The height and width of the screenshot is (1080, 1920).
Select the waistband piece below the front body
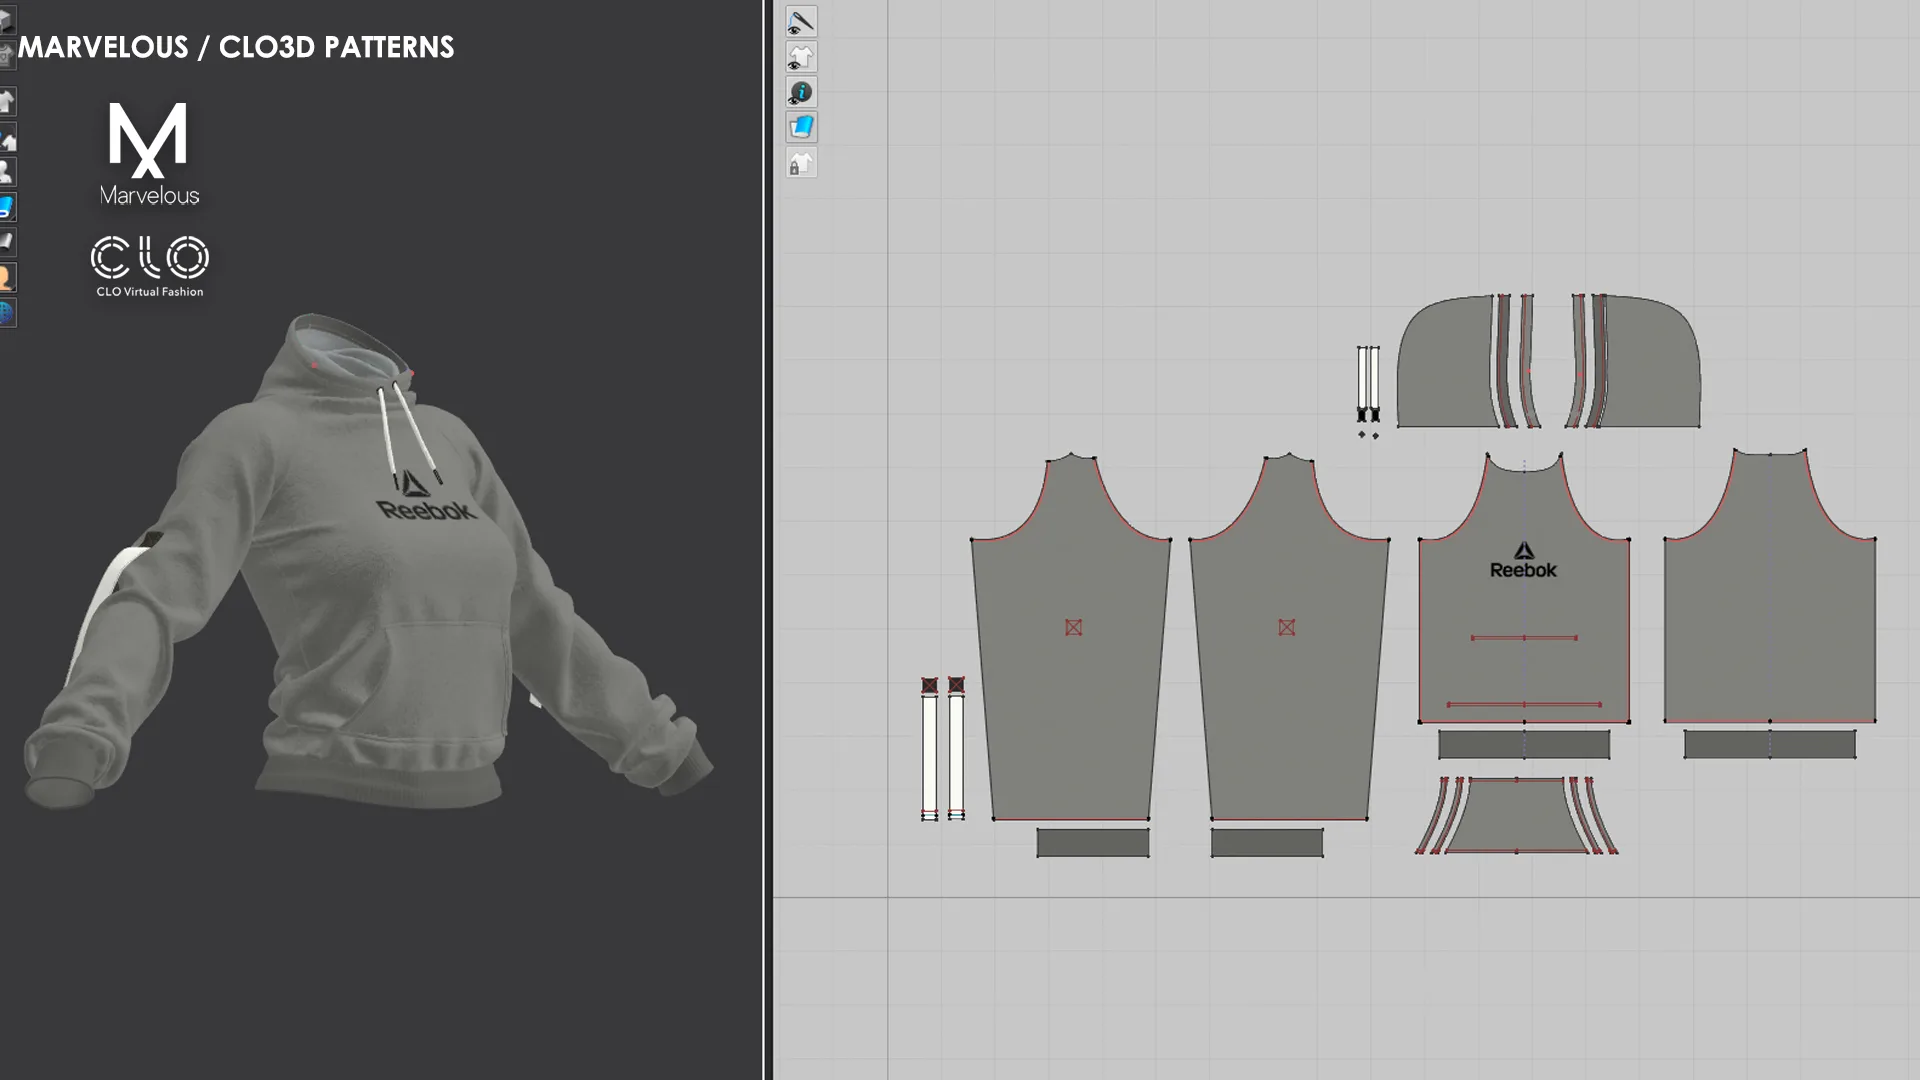1524,744
